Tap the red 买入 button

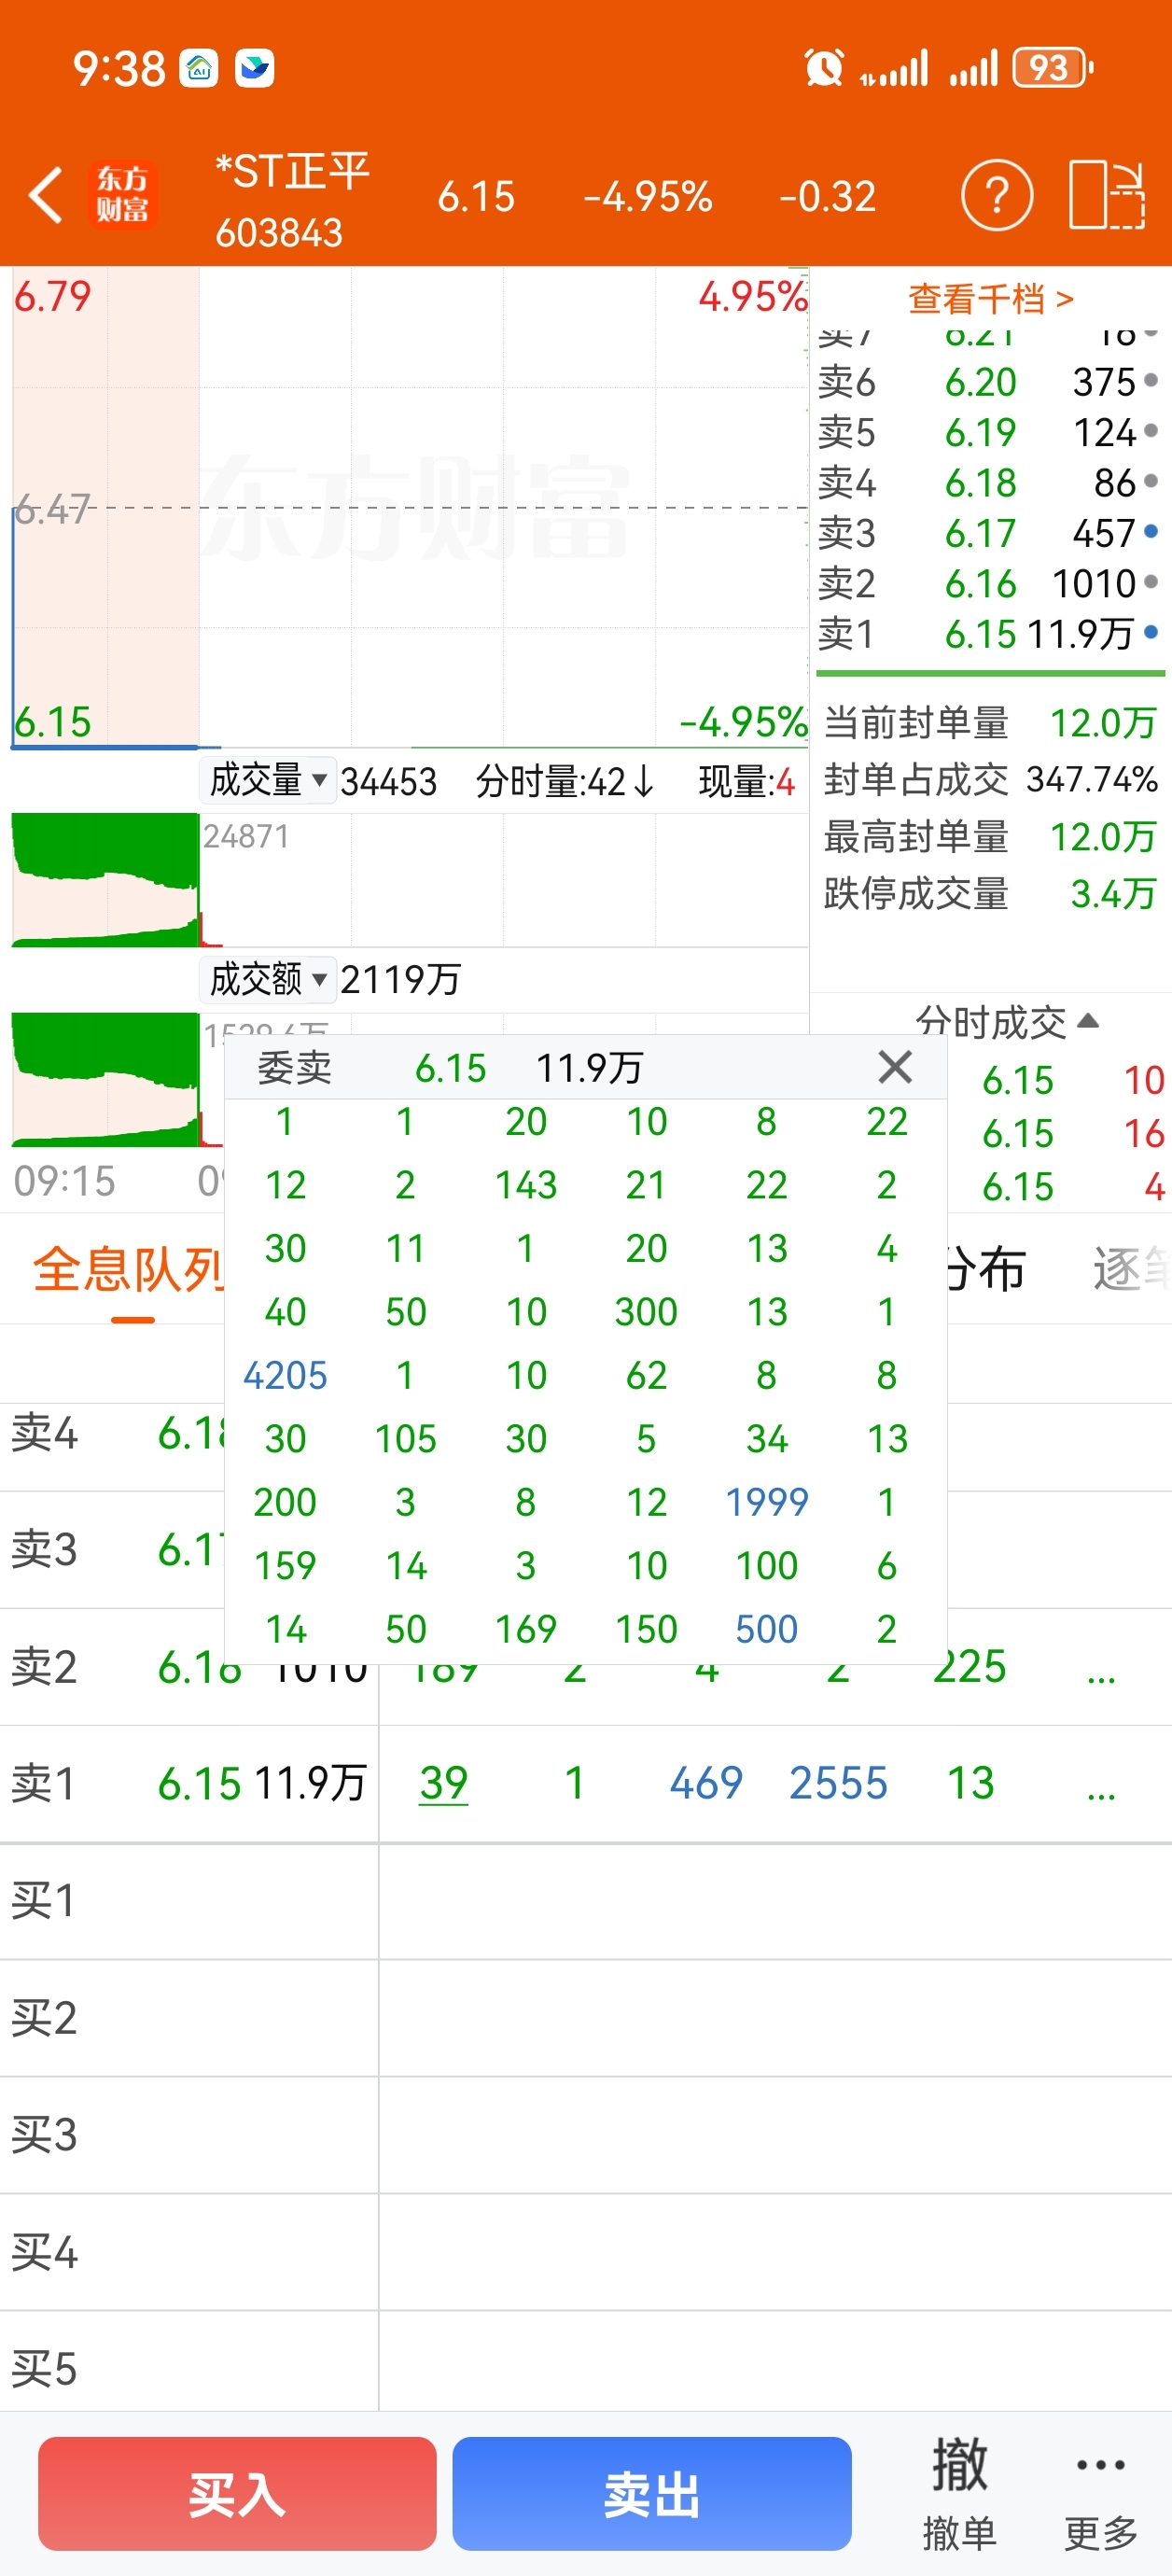click(x=237, y=2493)
